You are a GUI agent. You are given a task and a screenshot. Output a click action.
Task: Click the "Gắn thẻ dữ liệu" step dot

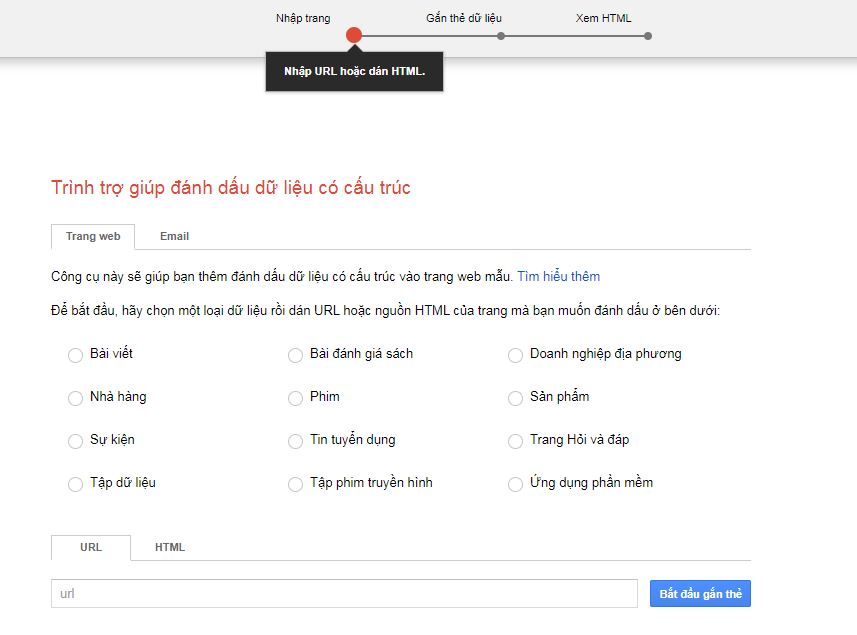[501, 36]
